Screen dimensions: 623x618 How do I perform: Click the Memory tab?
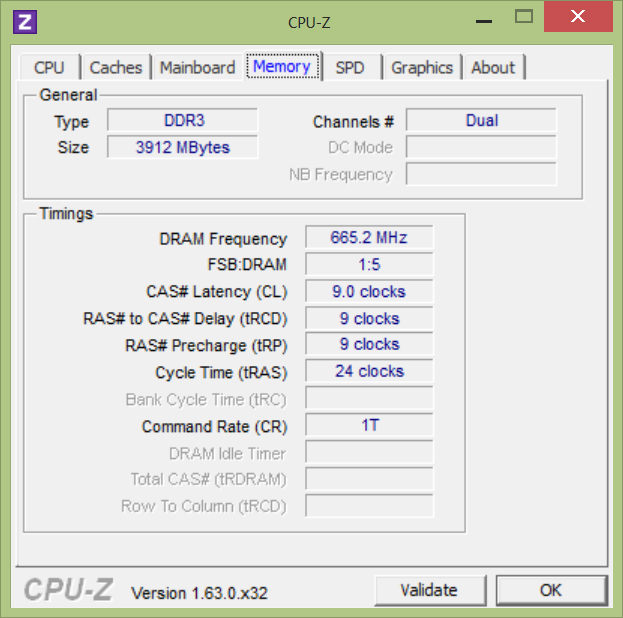(x=282, y=66)
